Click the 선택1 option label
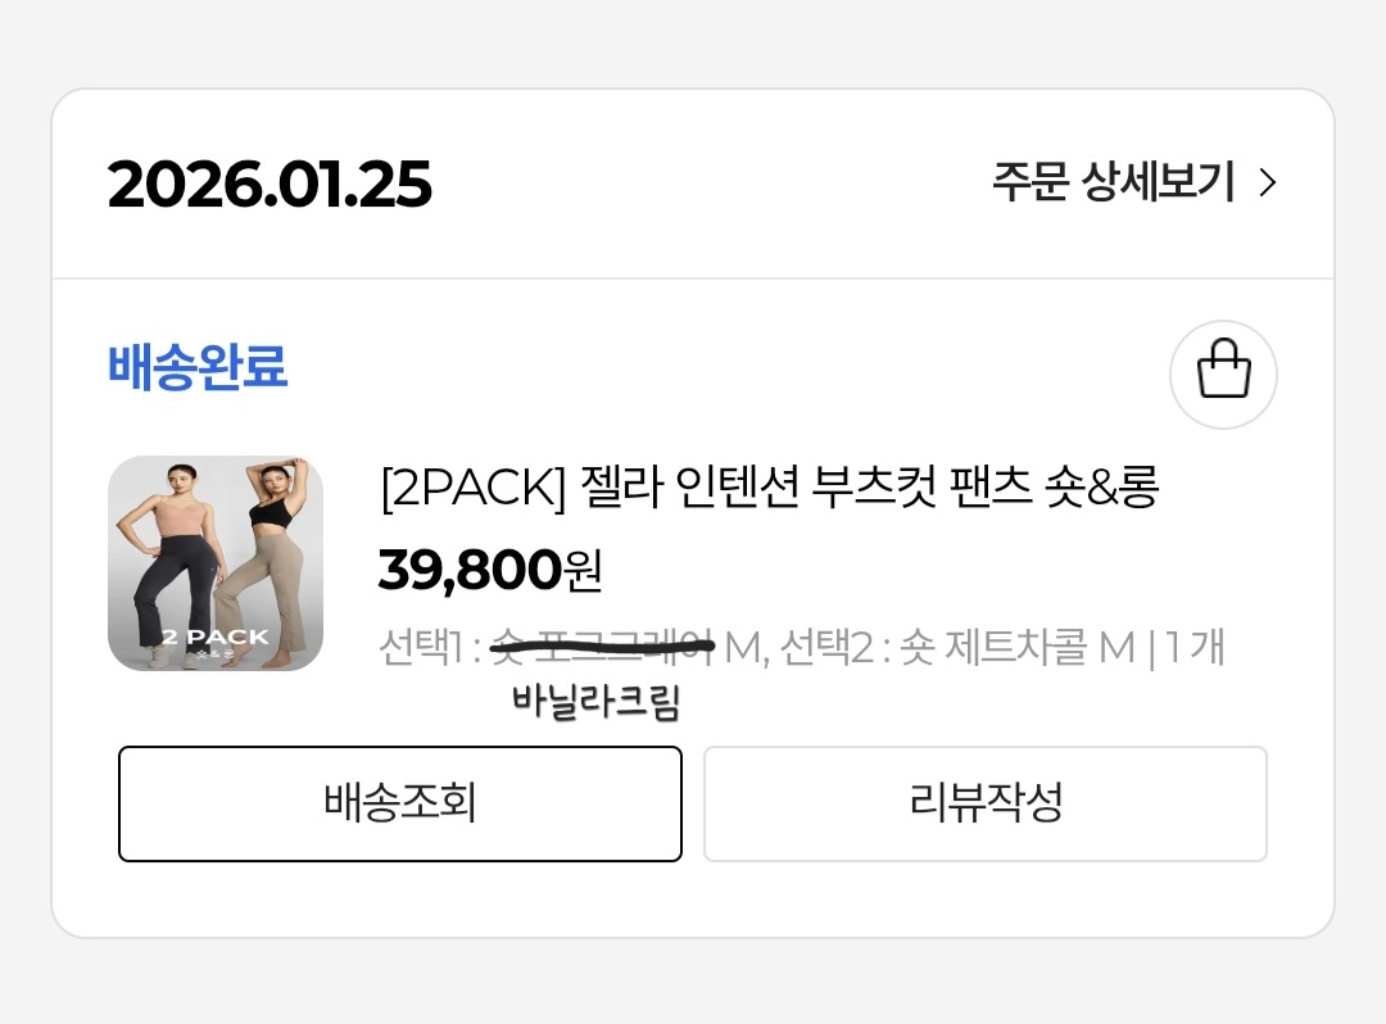 click(x=420, y=648)
